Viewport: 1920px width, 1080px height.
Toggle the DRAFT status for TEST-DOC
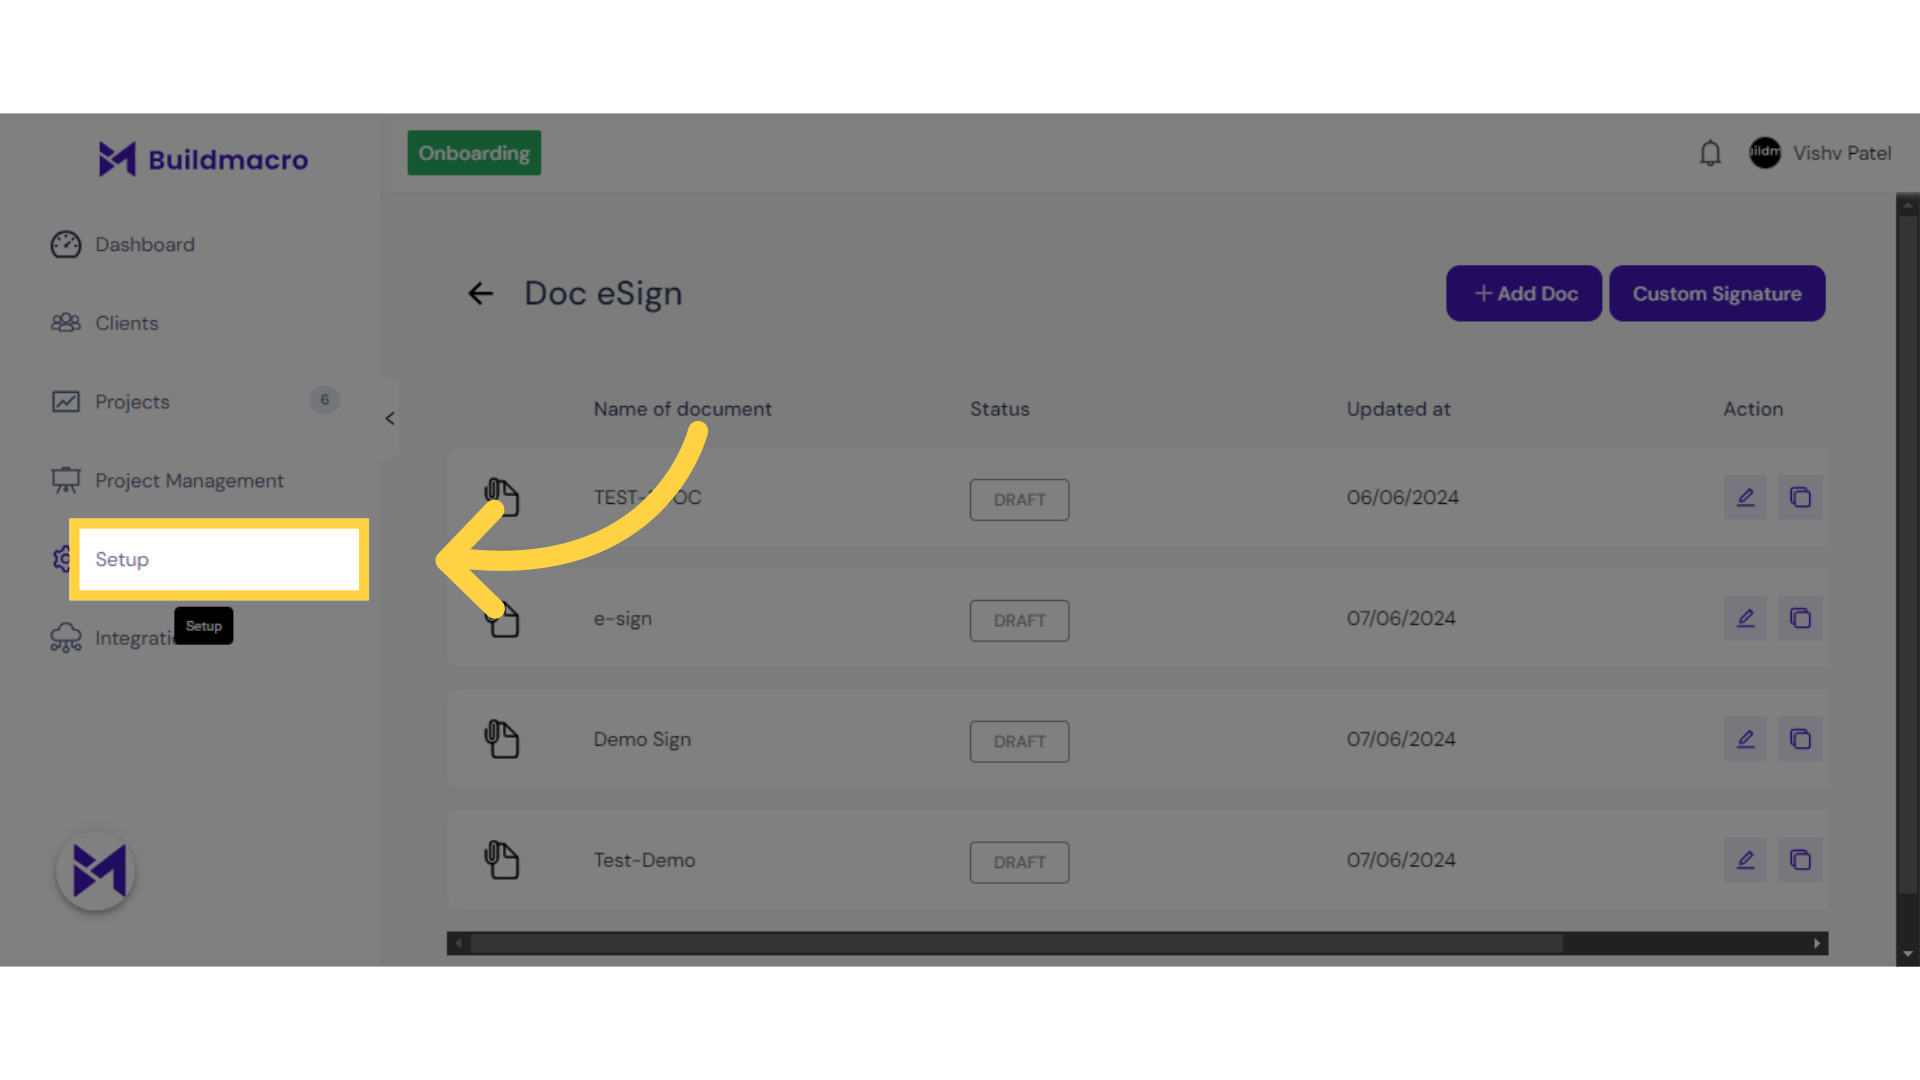point(1019,498)
